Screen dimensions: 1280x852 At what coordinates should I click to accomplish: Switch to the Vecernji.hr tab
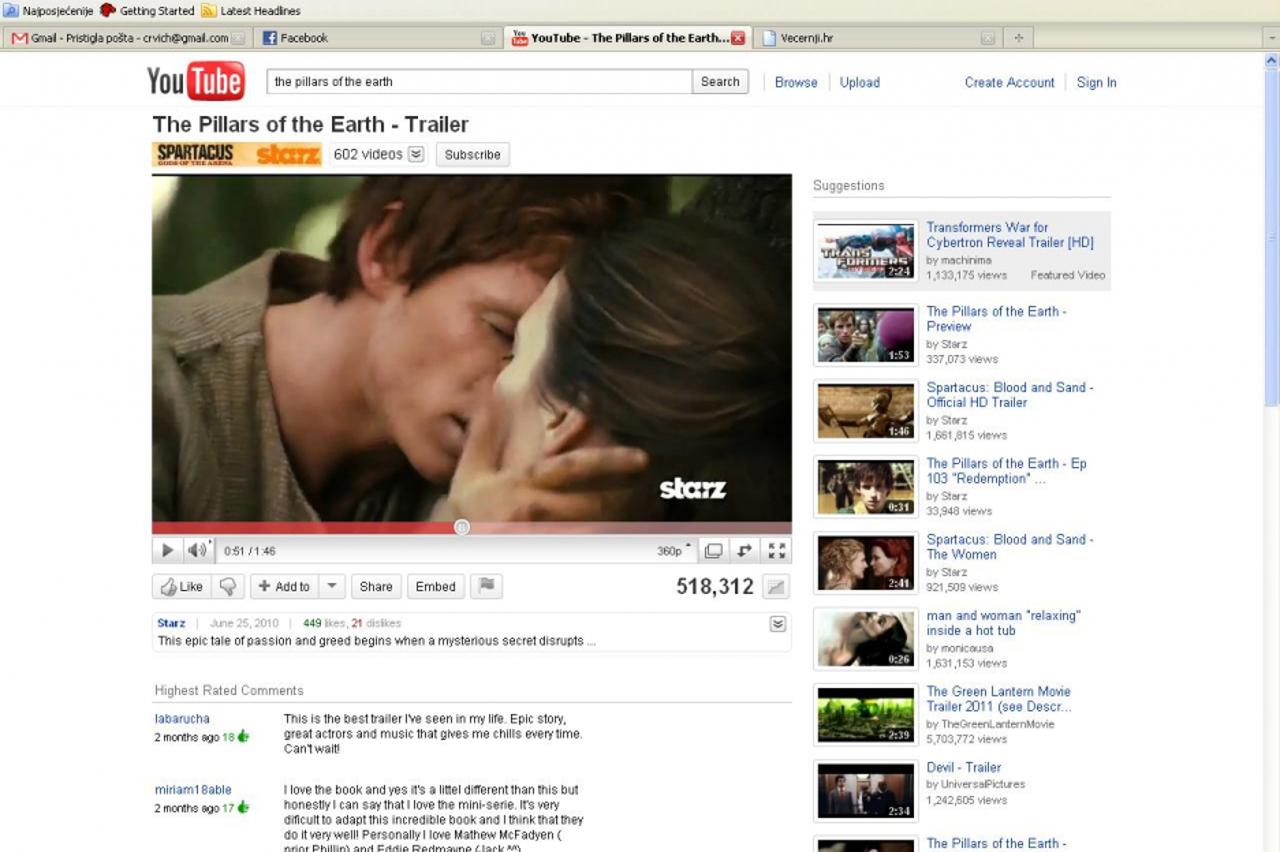877,38
